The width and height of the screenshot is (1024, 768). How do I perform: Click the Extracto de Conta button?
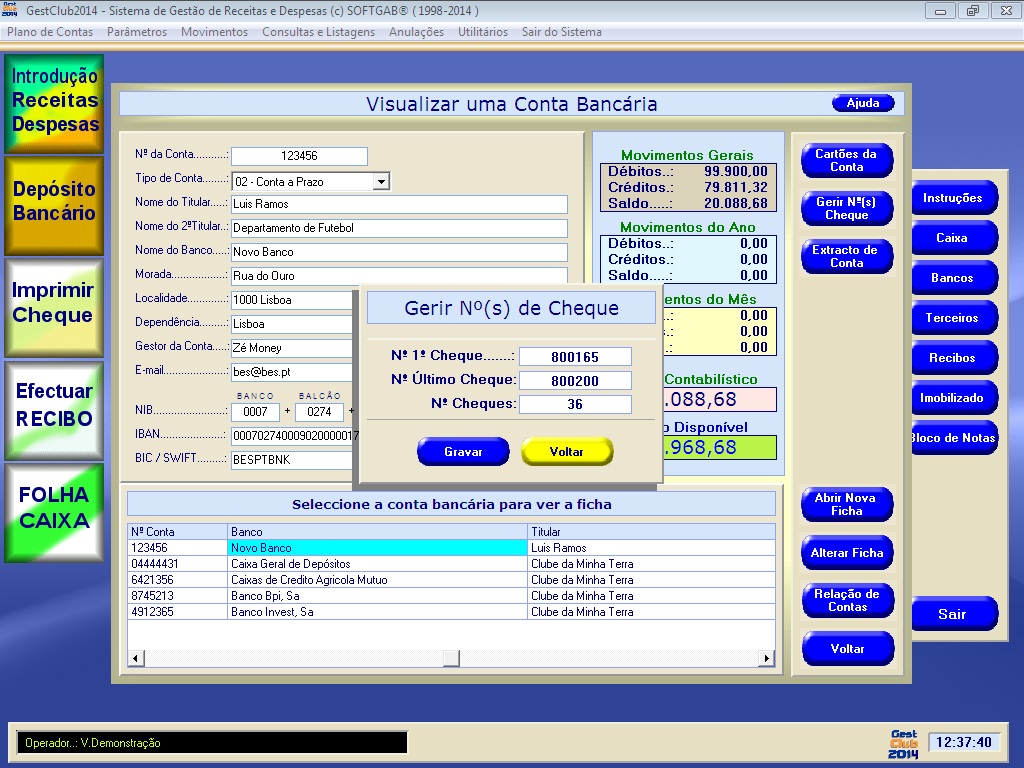(846, 257)
